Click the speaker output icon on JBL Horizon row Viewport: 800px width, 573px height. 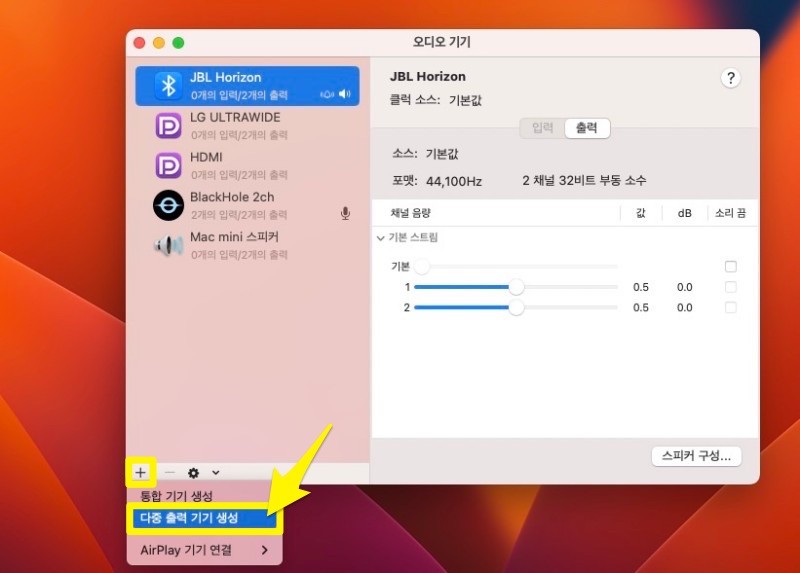345,94
